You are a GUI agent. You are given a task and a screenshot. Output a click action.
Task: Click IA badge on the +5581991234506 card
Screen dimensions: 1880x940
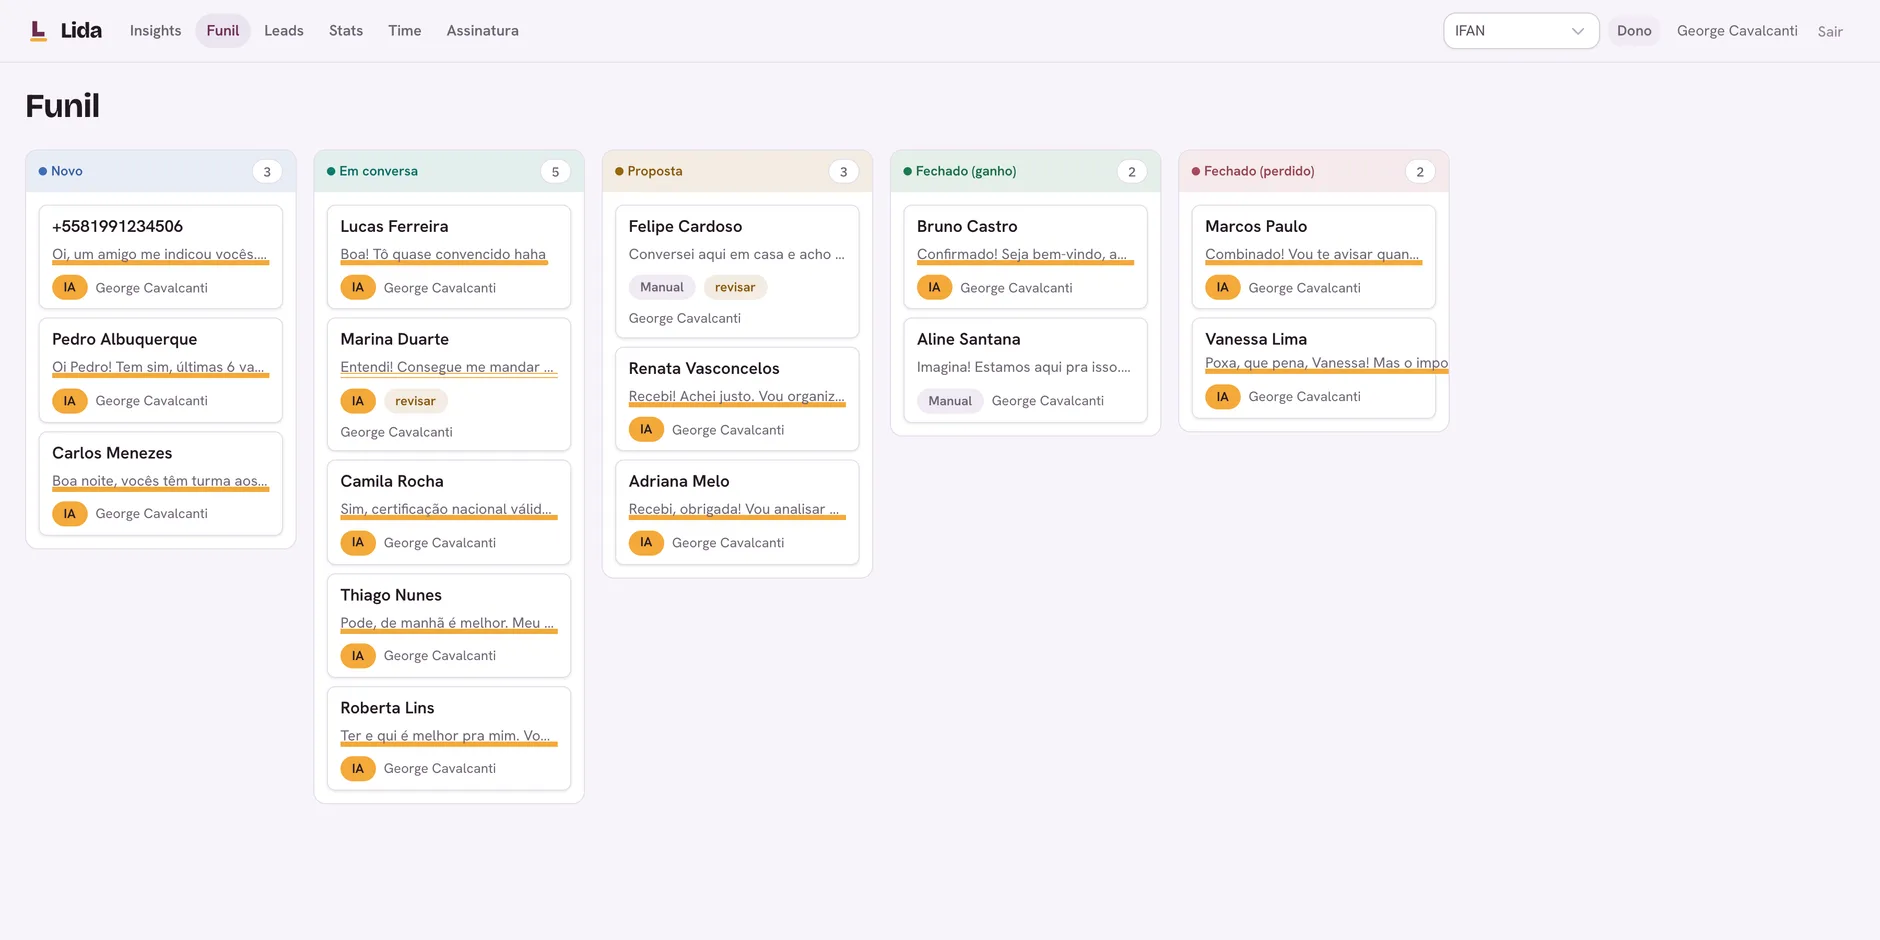[69, 288]
